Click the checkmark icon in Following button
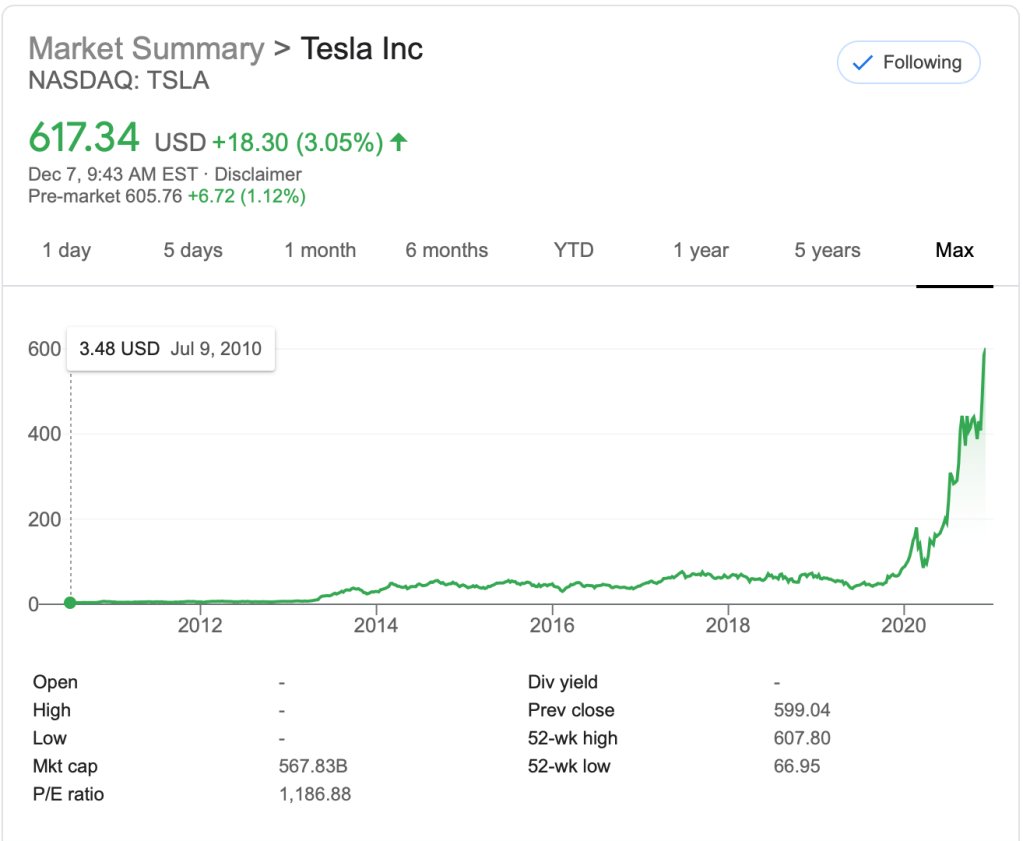The height and width of the screenshot is (841, 1023). [x=861, y=63]
